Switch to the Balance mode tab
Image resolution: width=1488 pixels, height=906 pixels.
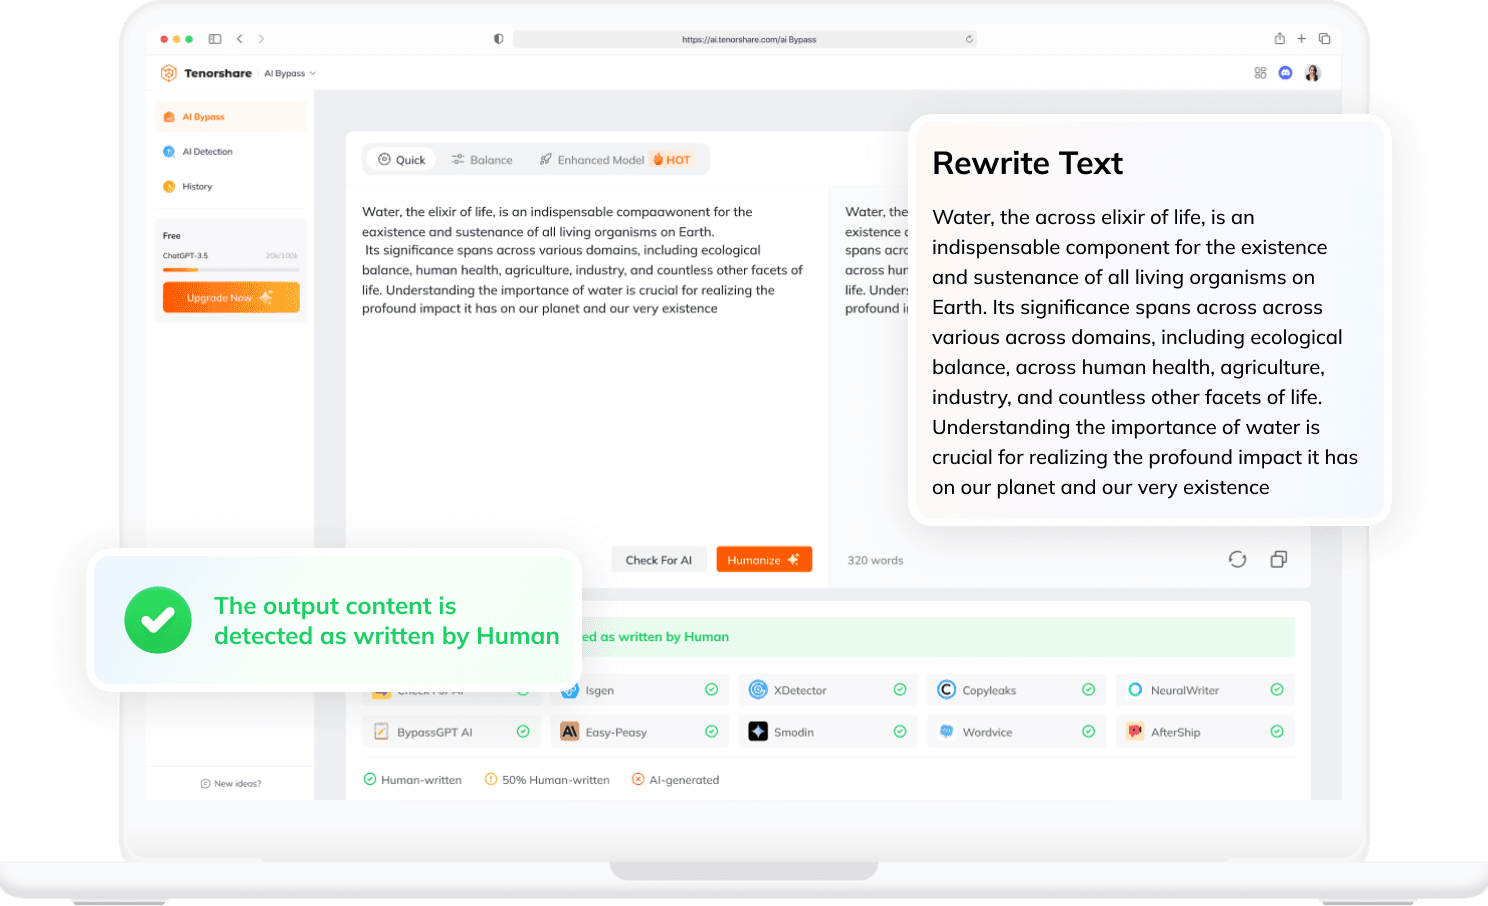coord(482,160)
